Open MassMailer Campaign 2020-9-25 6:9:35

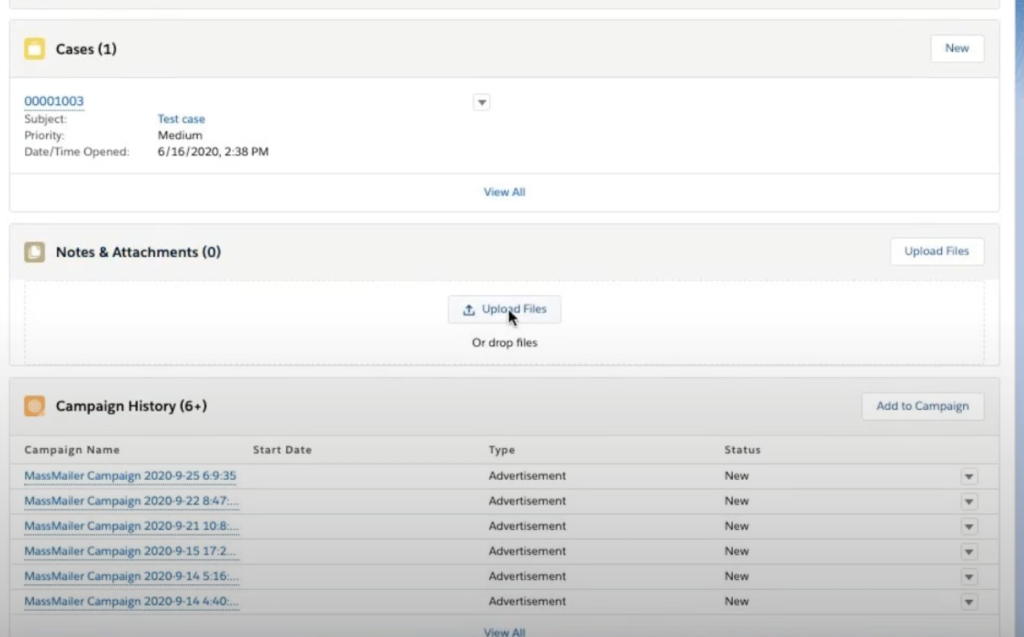pos(130,476)
